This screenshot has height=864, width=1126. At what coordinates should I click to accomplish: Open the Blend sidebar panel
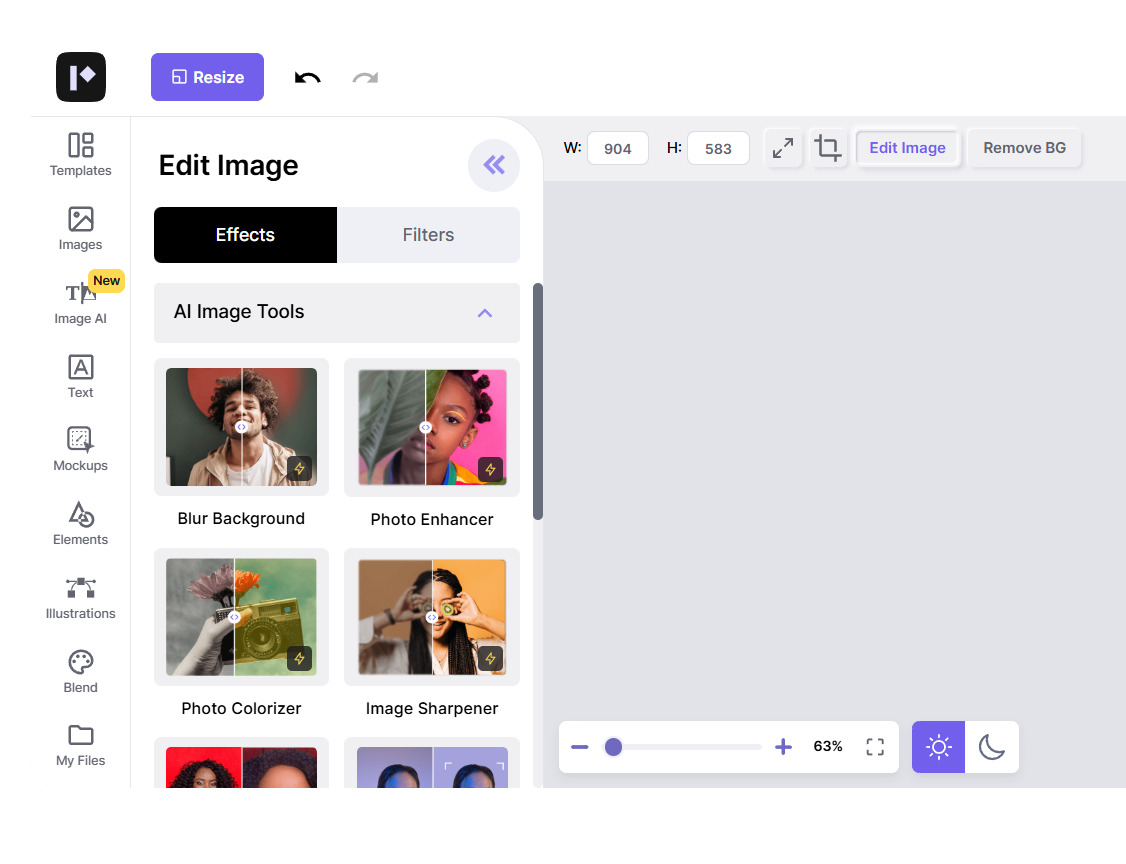[x=80, y=672]
